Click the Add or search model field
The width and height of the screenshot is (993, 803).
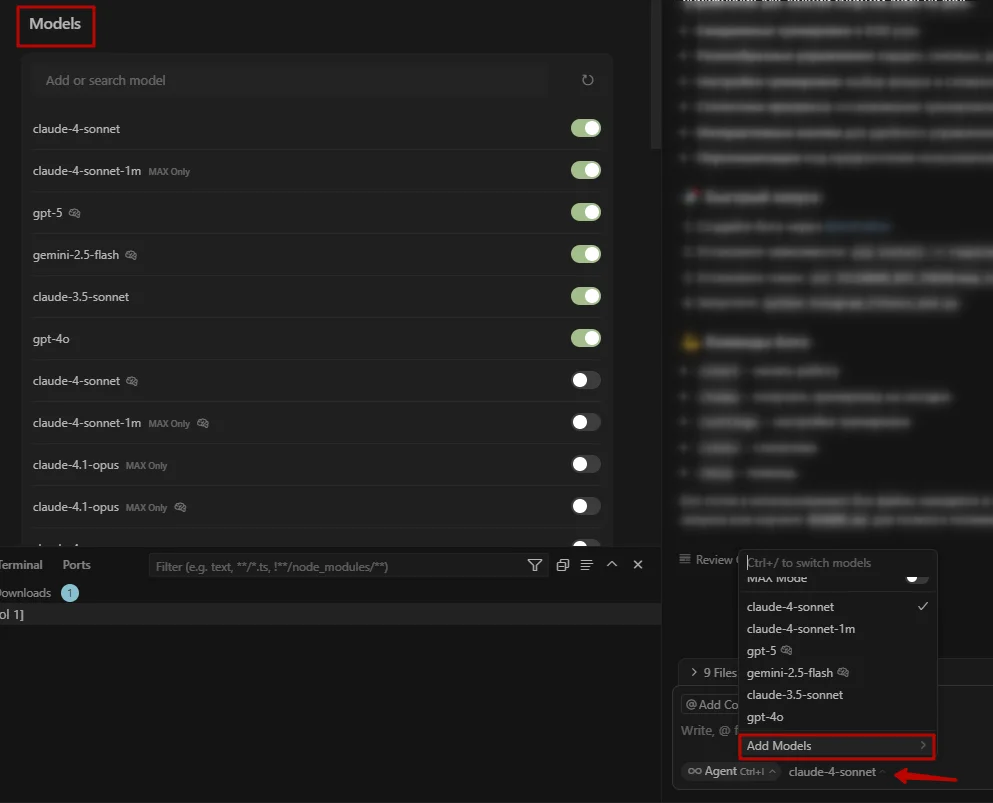click(x=290, y=80)
